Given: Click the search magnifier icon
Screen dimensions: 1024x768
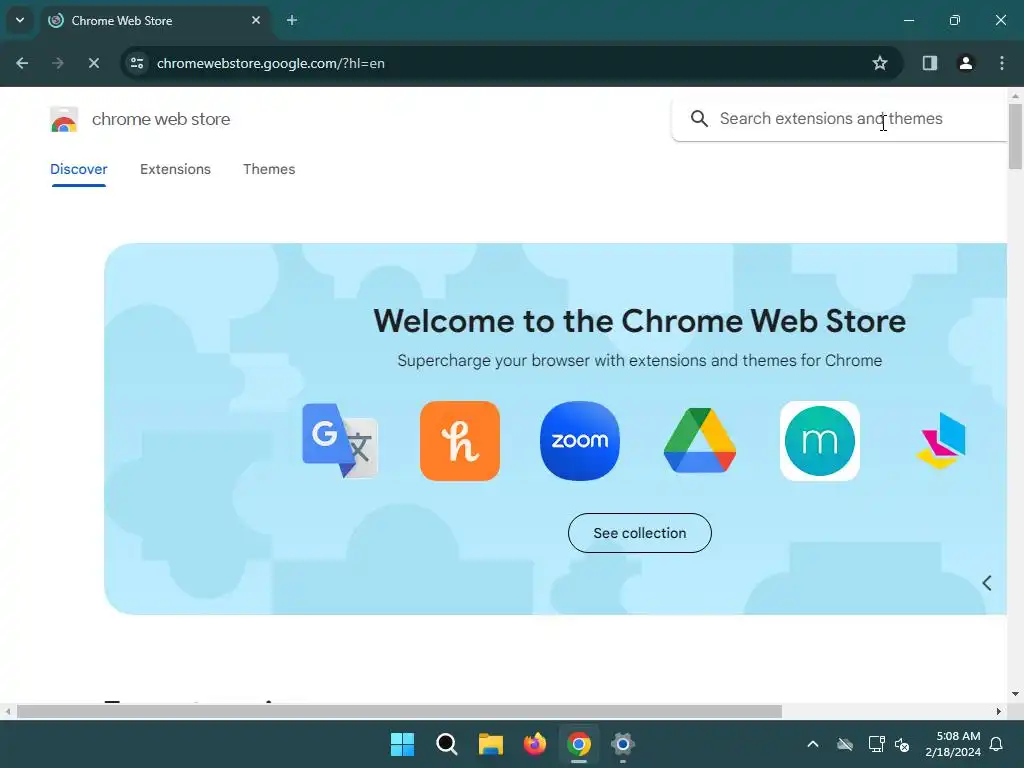Looking at the screenshot, I should [699, 119].
